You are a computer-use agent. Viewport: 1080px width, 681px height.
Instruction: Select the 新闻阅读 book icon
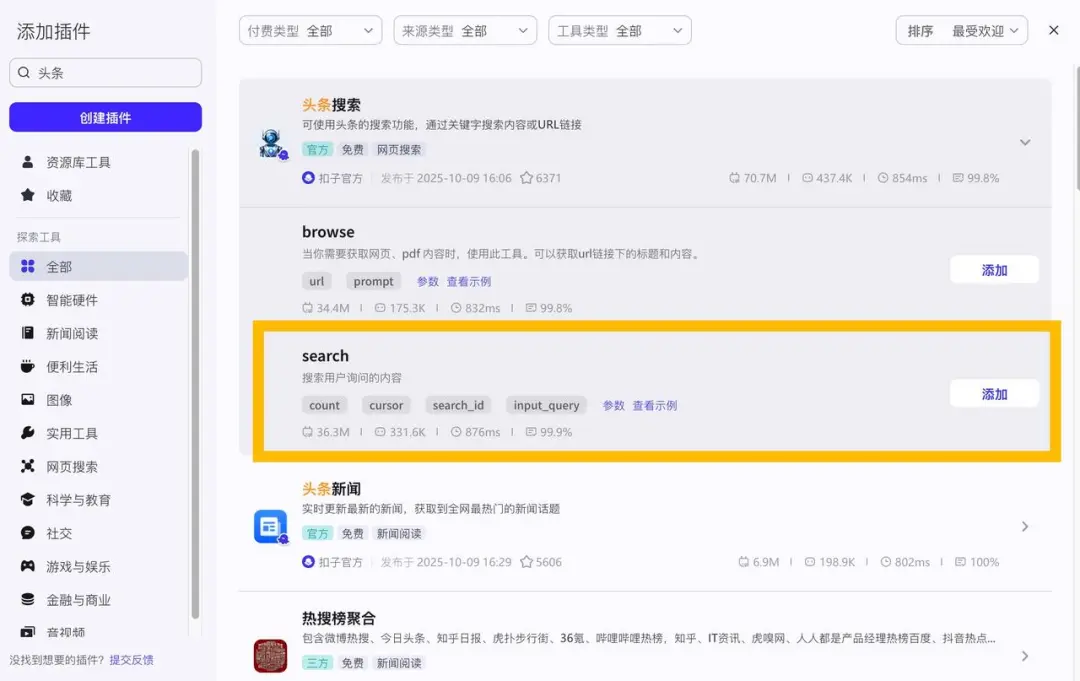(x=28, y=333)
